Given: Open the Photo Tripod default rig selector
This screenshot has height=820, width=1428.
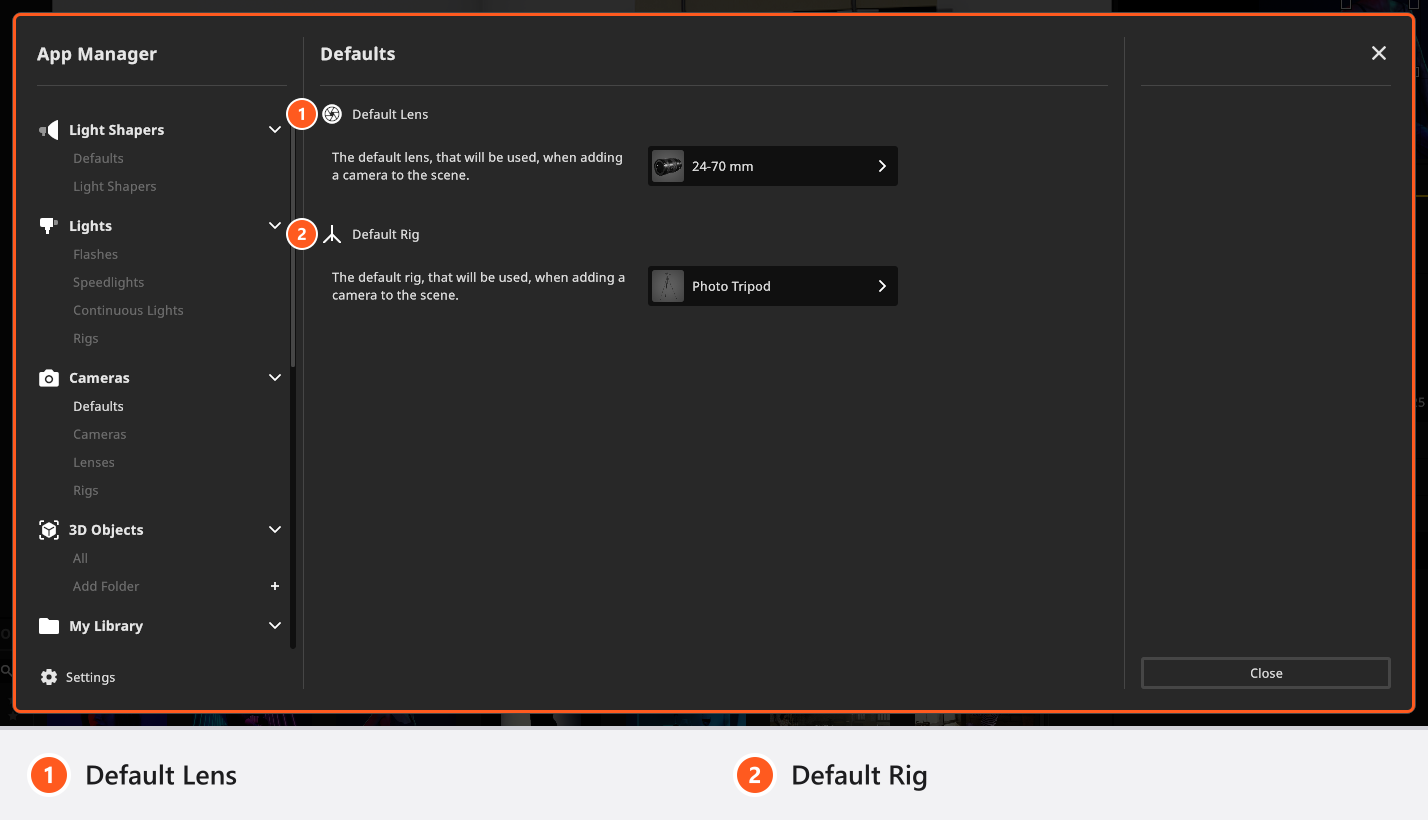Looking at the screenshot, I should [x=773, y=286].
